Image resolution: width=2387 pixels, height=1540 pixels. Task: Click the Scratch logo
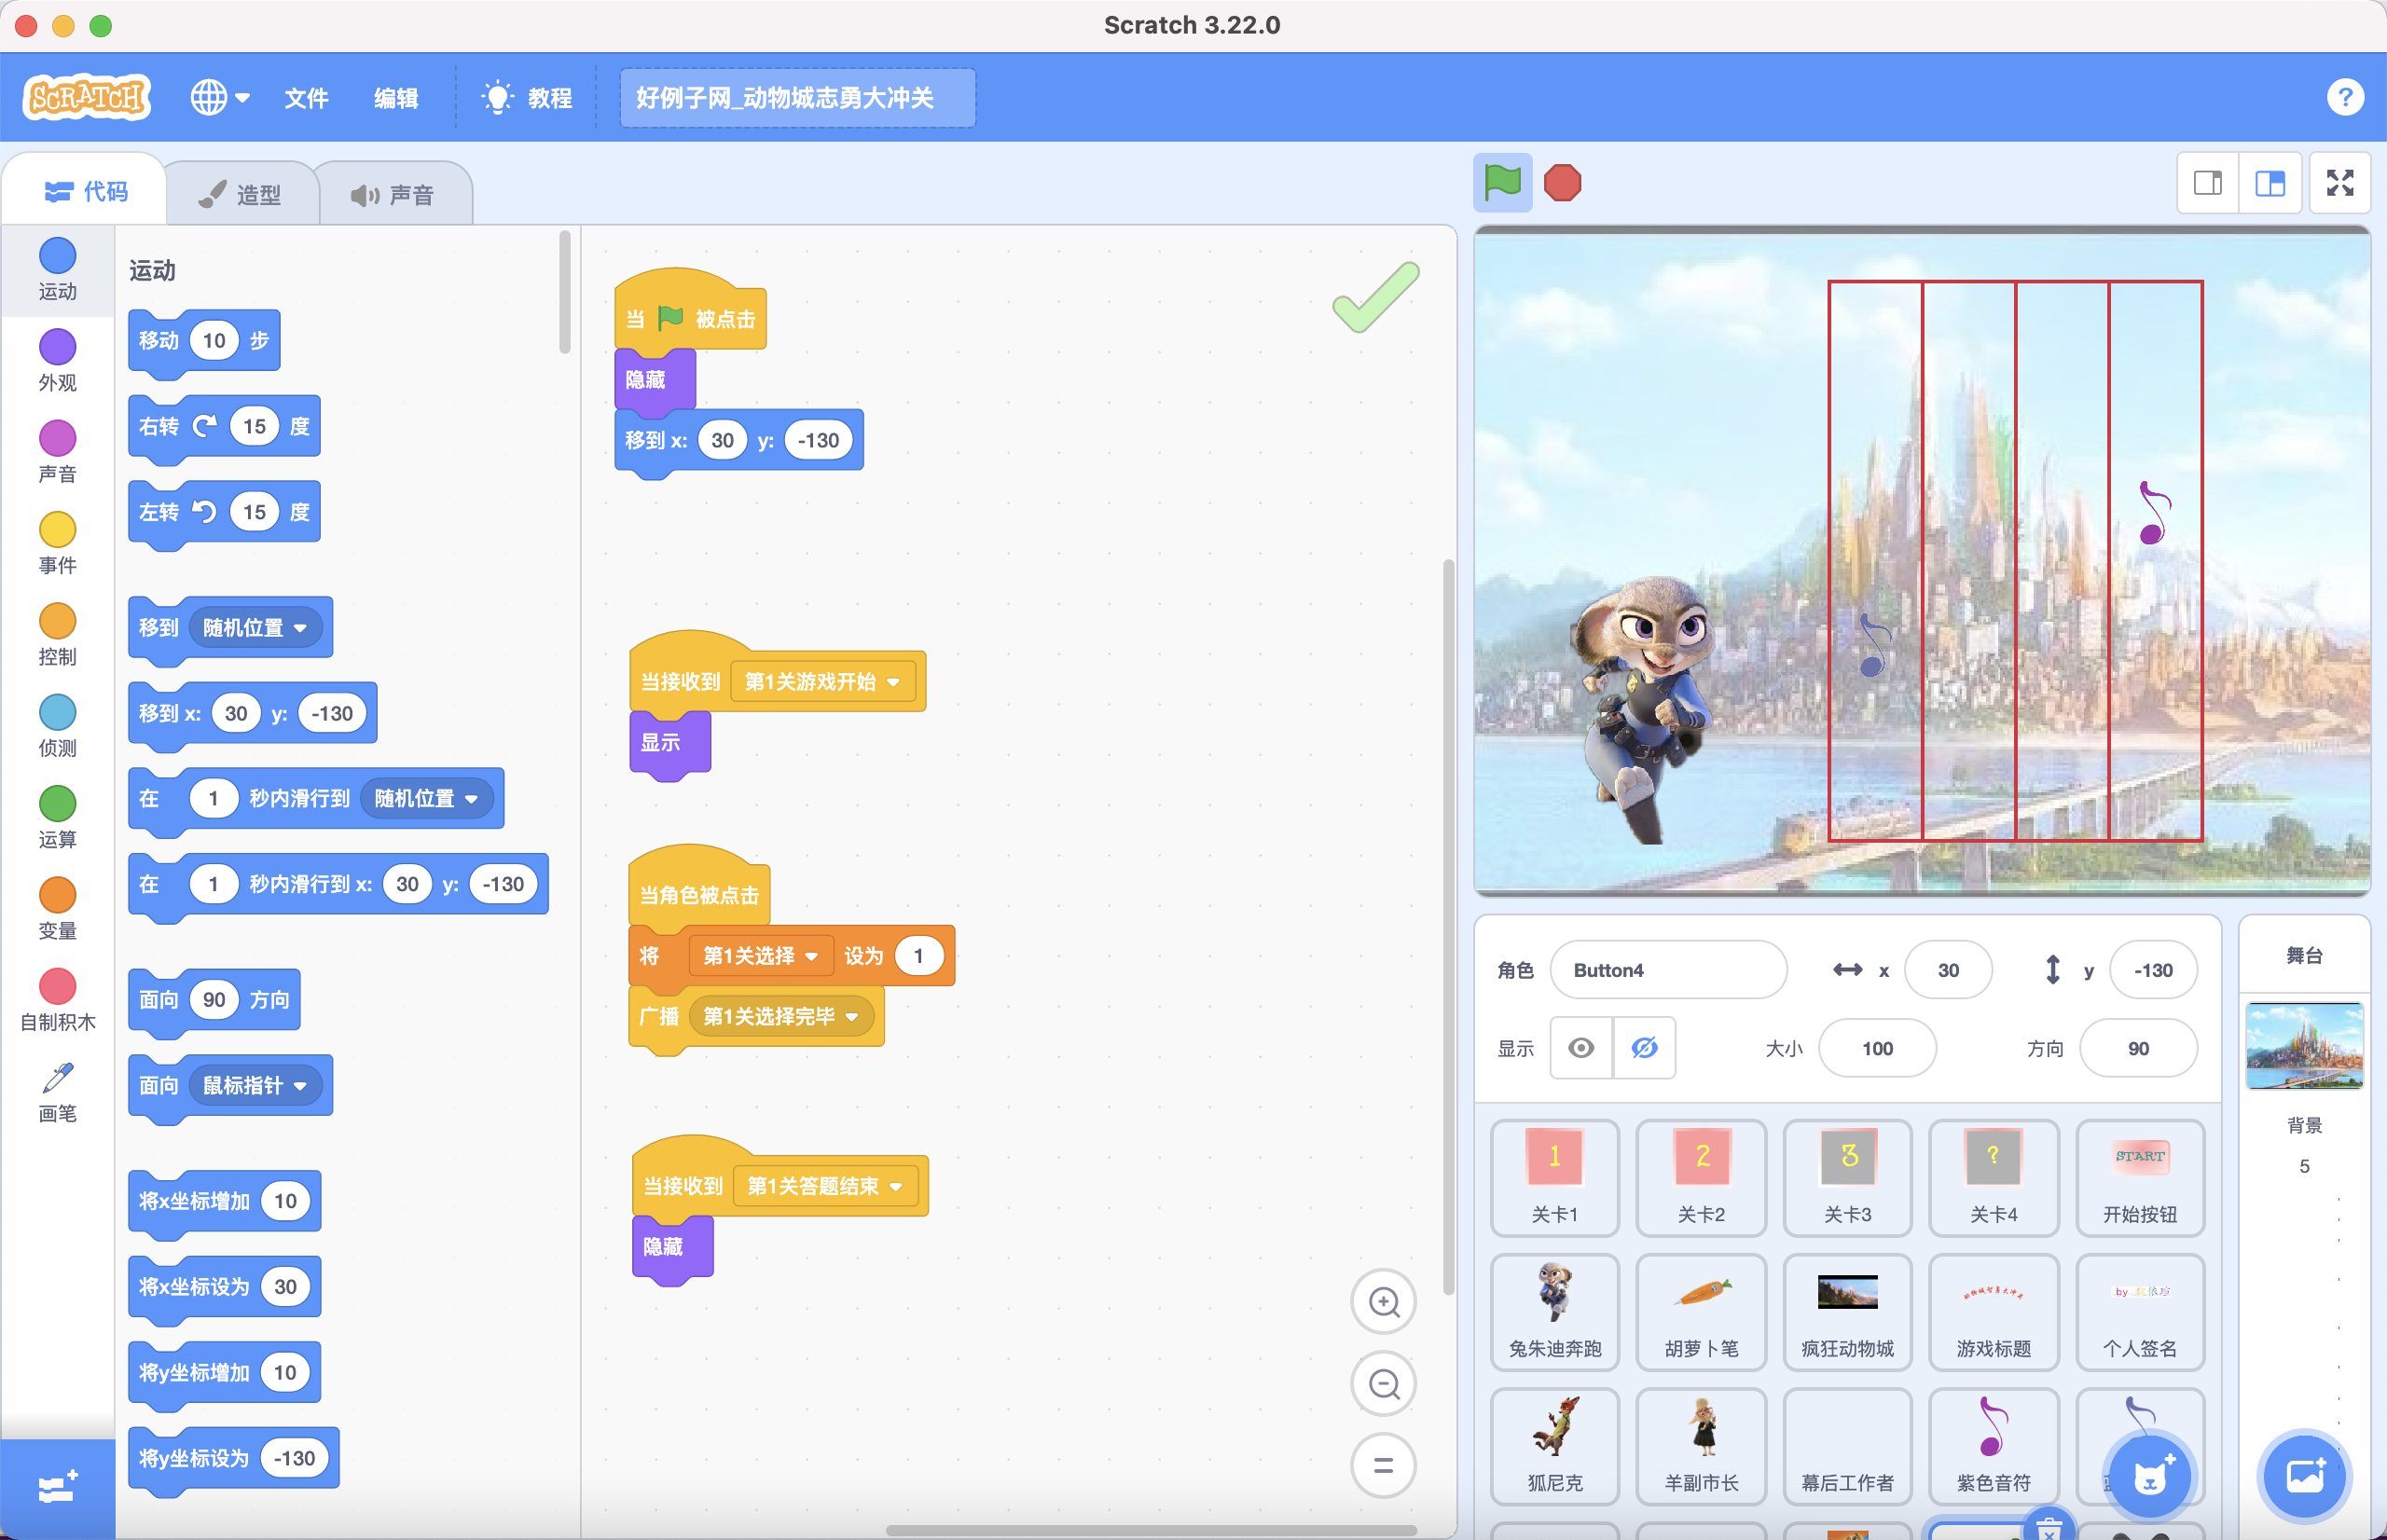87,97
